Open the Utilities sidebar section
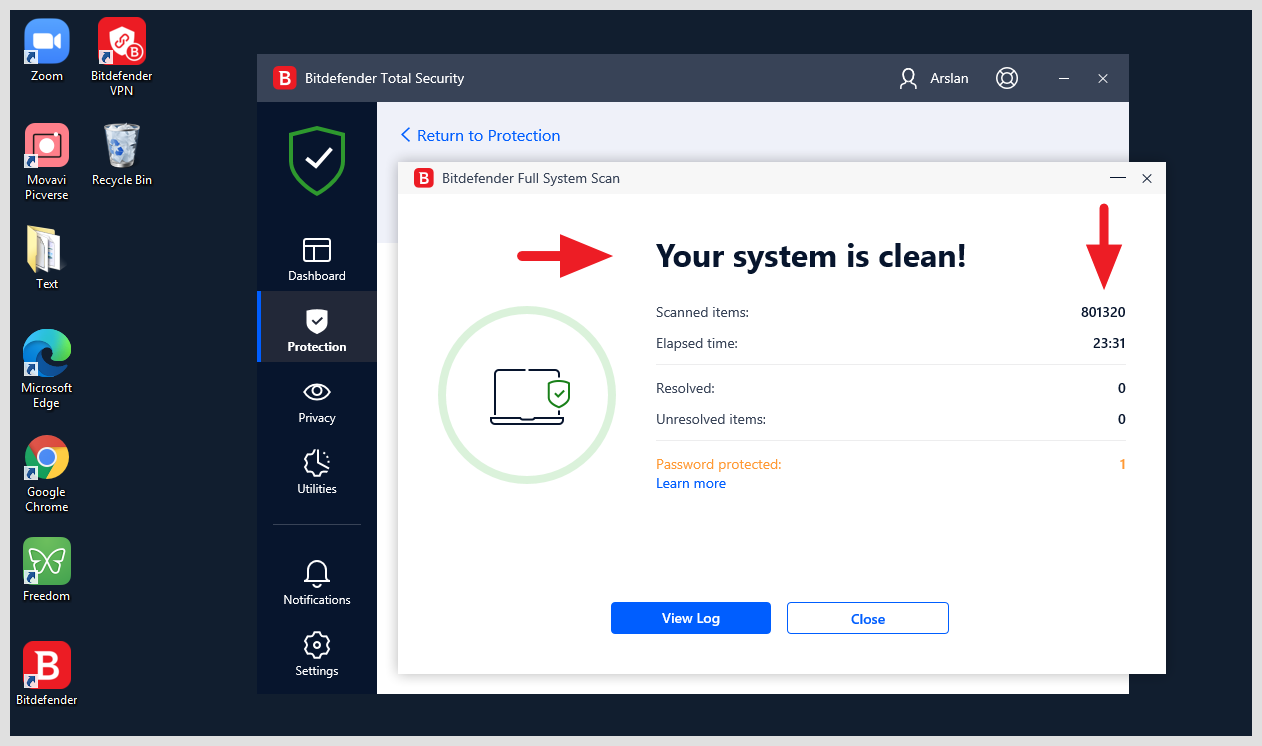Viewport: 1262px width, 746px height. 317,472
